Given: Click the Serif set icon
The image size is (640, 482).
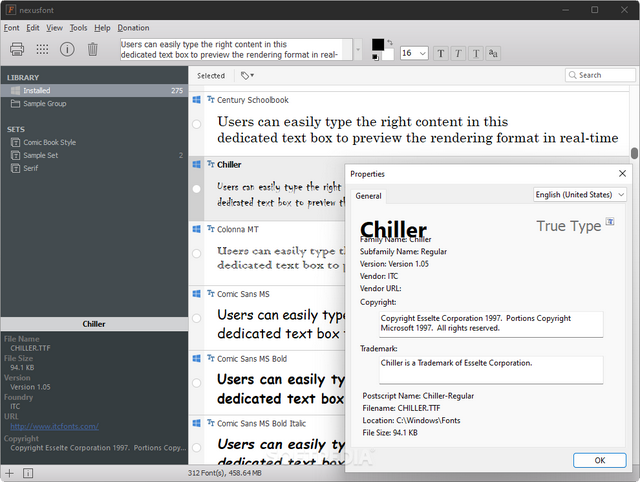Looking at the screenshot, I should click(x=15, y=168).
